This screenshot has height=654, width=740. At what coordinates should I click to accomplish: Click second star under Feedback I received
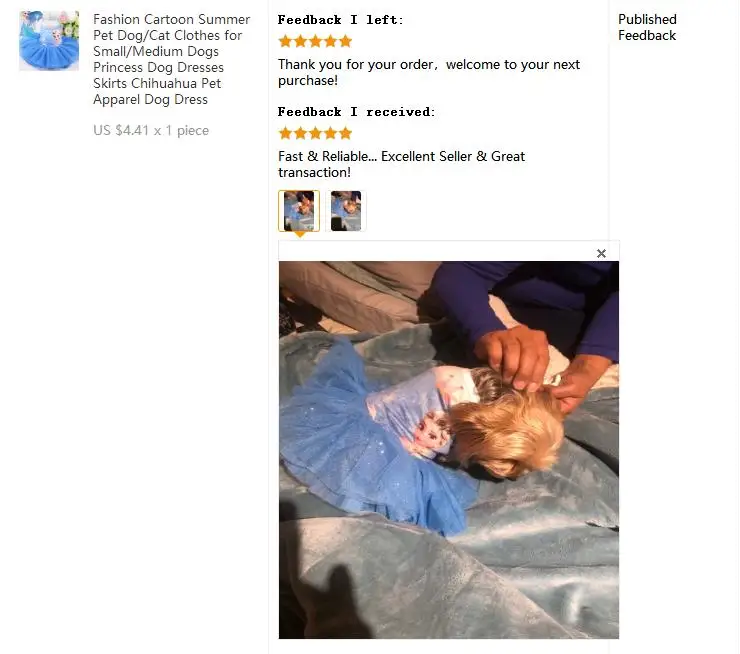300,133
